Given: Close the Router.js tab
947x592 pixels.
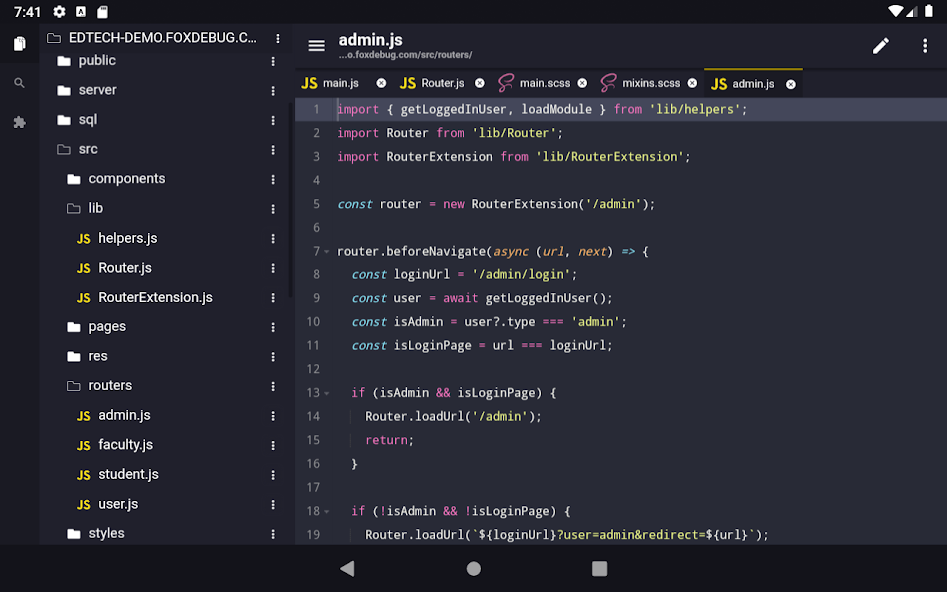Looking at the screenshot, I should (480, 84).
